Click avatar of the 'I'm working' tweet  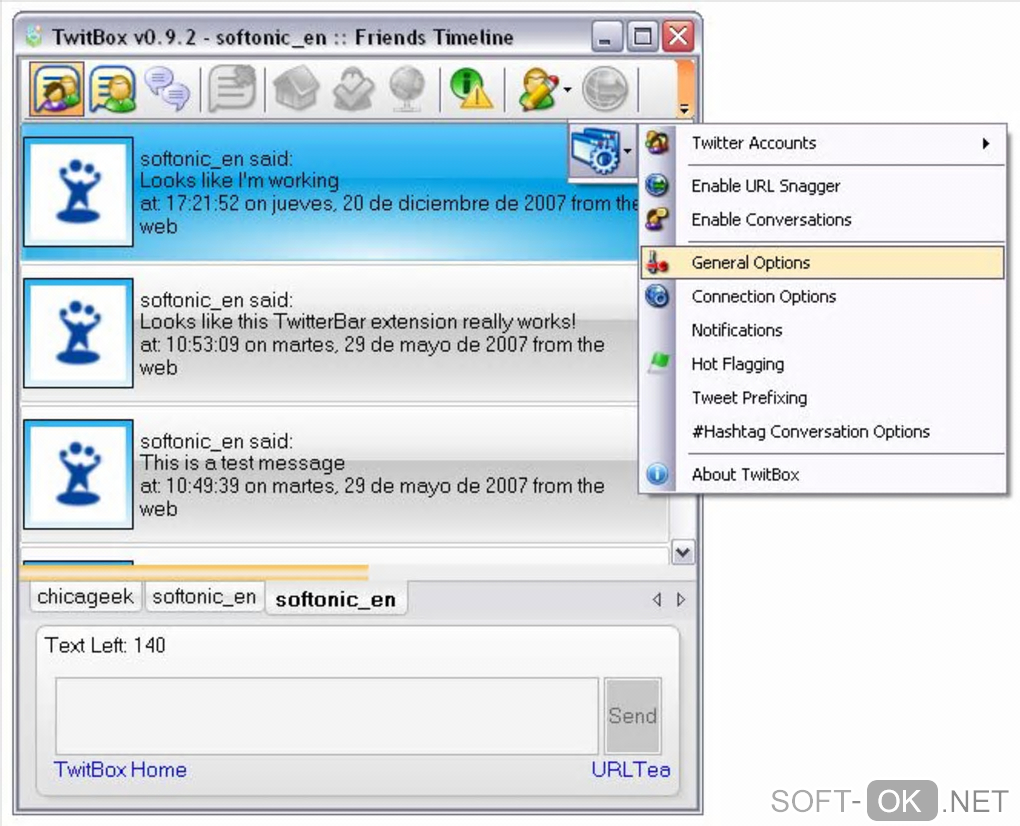[x=79, y=192]
